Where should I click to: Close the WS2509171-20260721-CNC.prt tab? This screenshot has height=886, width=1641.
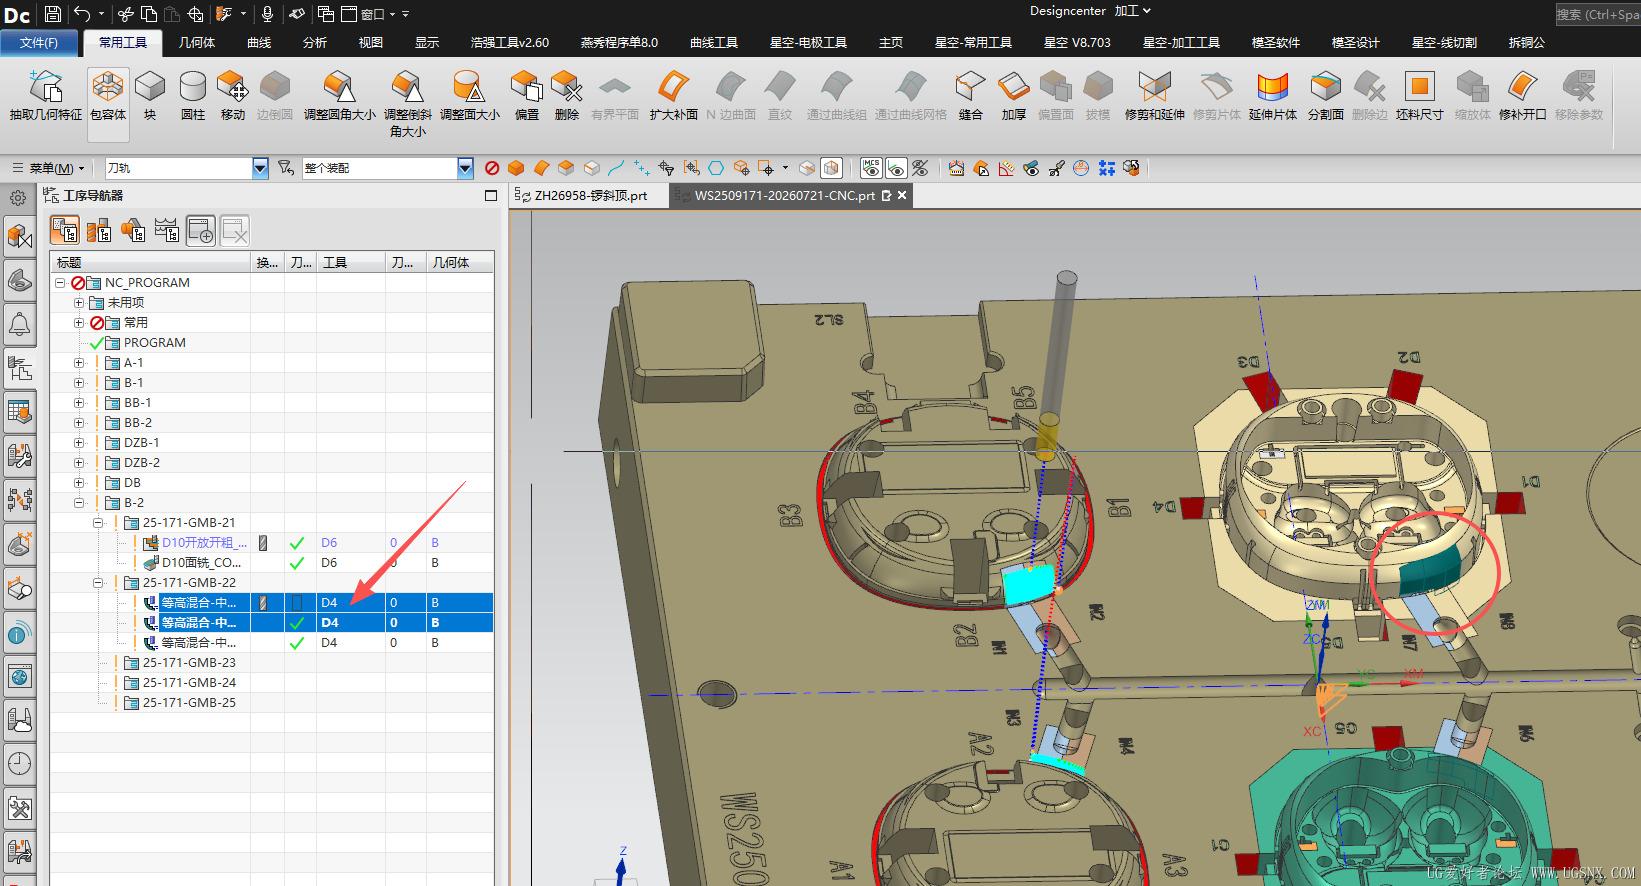[902, 196]
